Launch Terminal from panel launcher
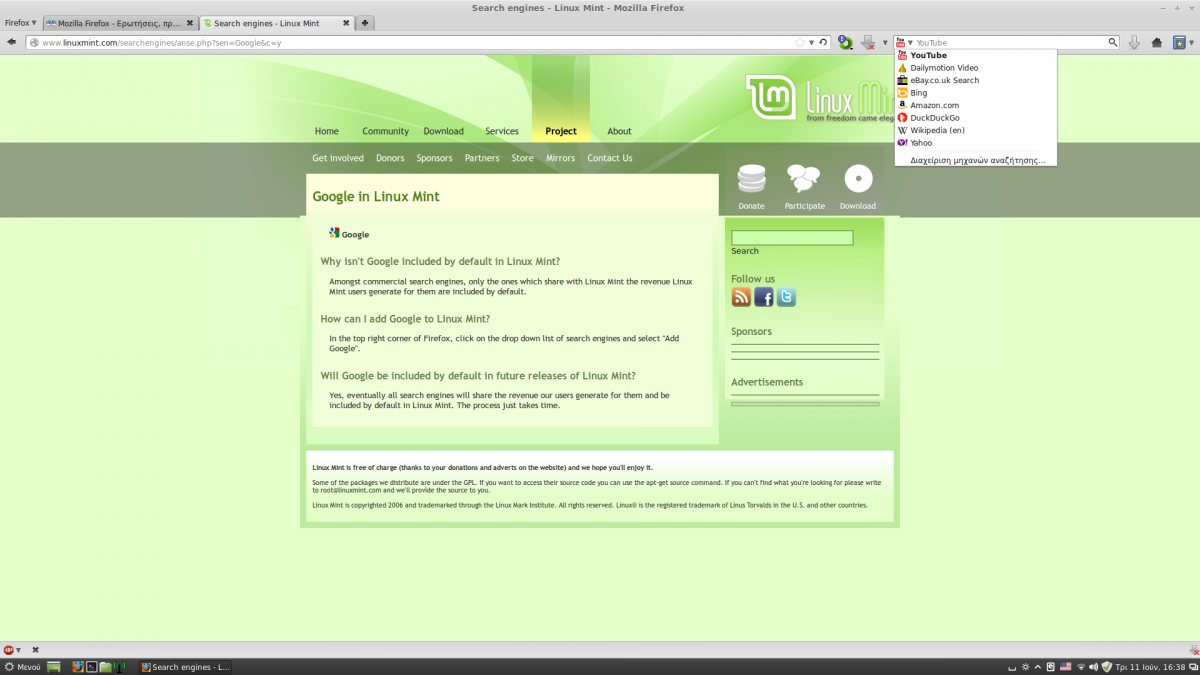This screenshot has height=675, width=1200. 91,667
